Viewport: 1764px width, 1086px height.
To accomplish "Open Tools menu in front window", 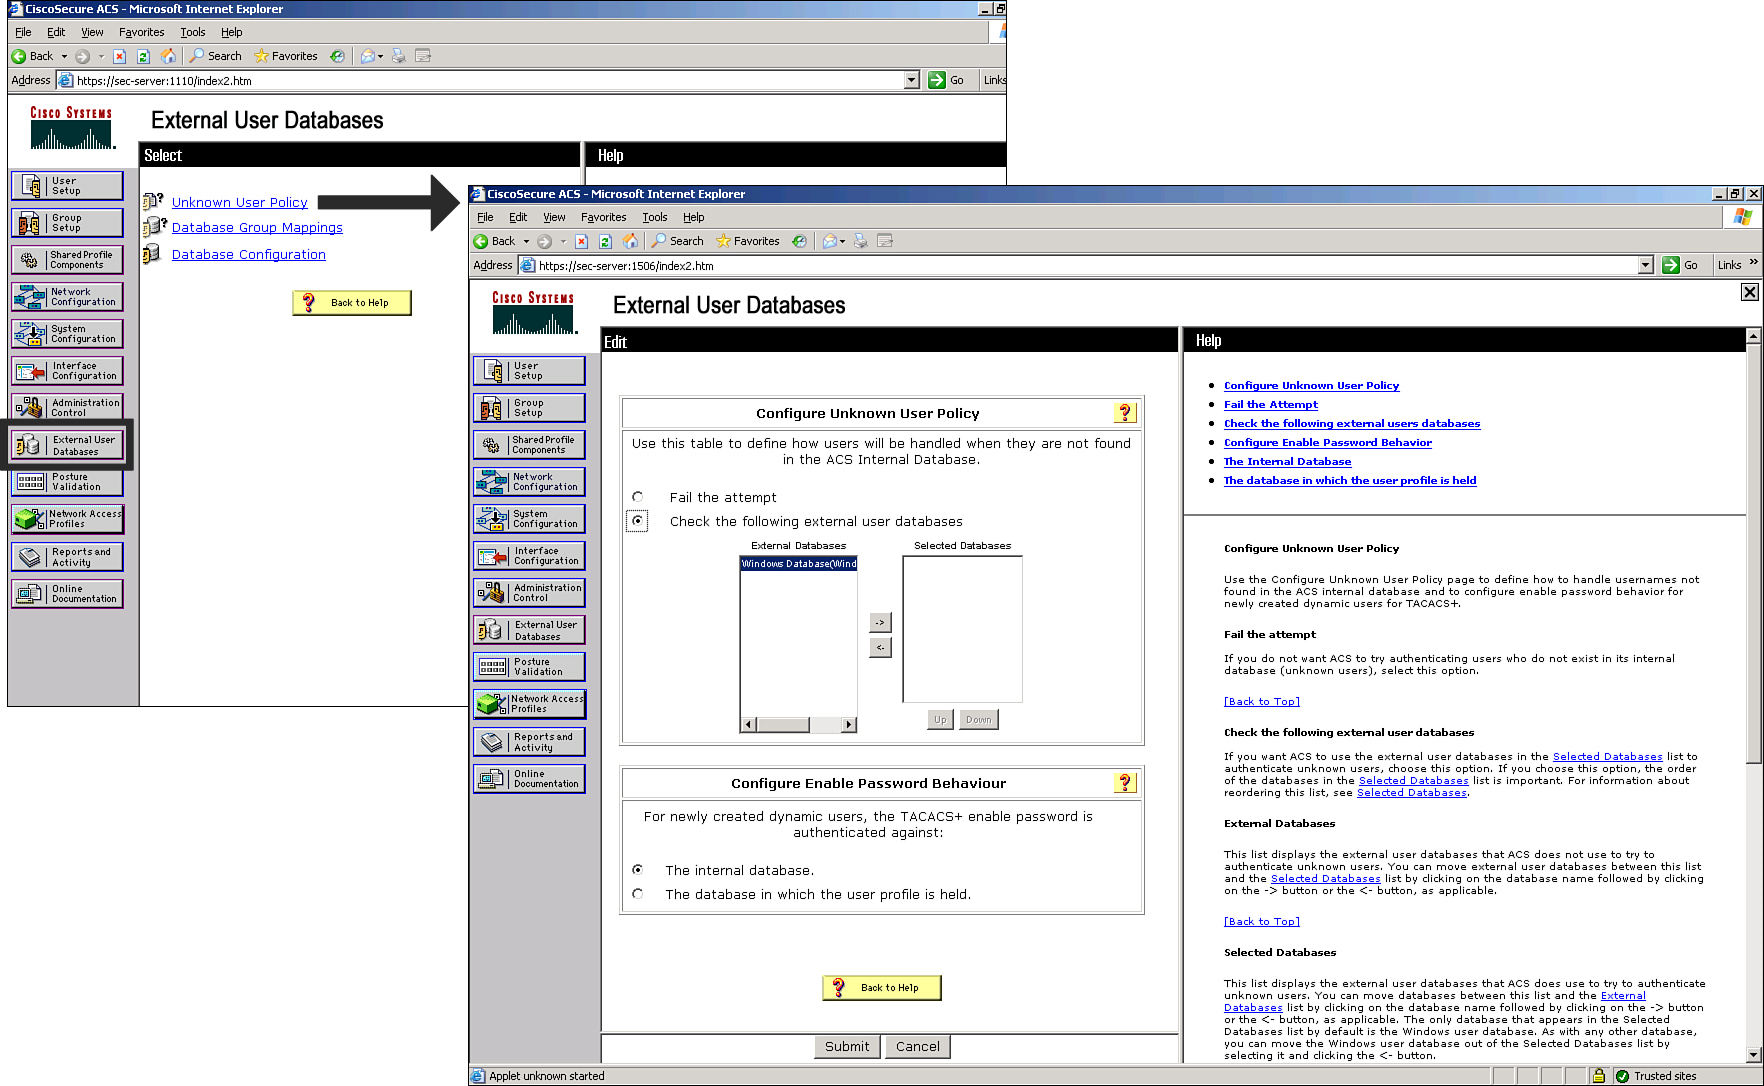I will 655,217.
